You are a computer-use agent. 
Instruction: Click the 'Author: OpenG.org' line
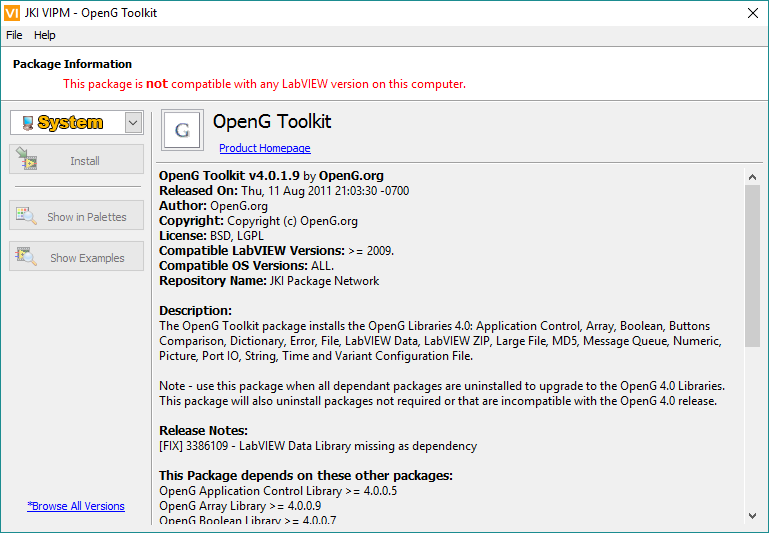[213, 206]
